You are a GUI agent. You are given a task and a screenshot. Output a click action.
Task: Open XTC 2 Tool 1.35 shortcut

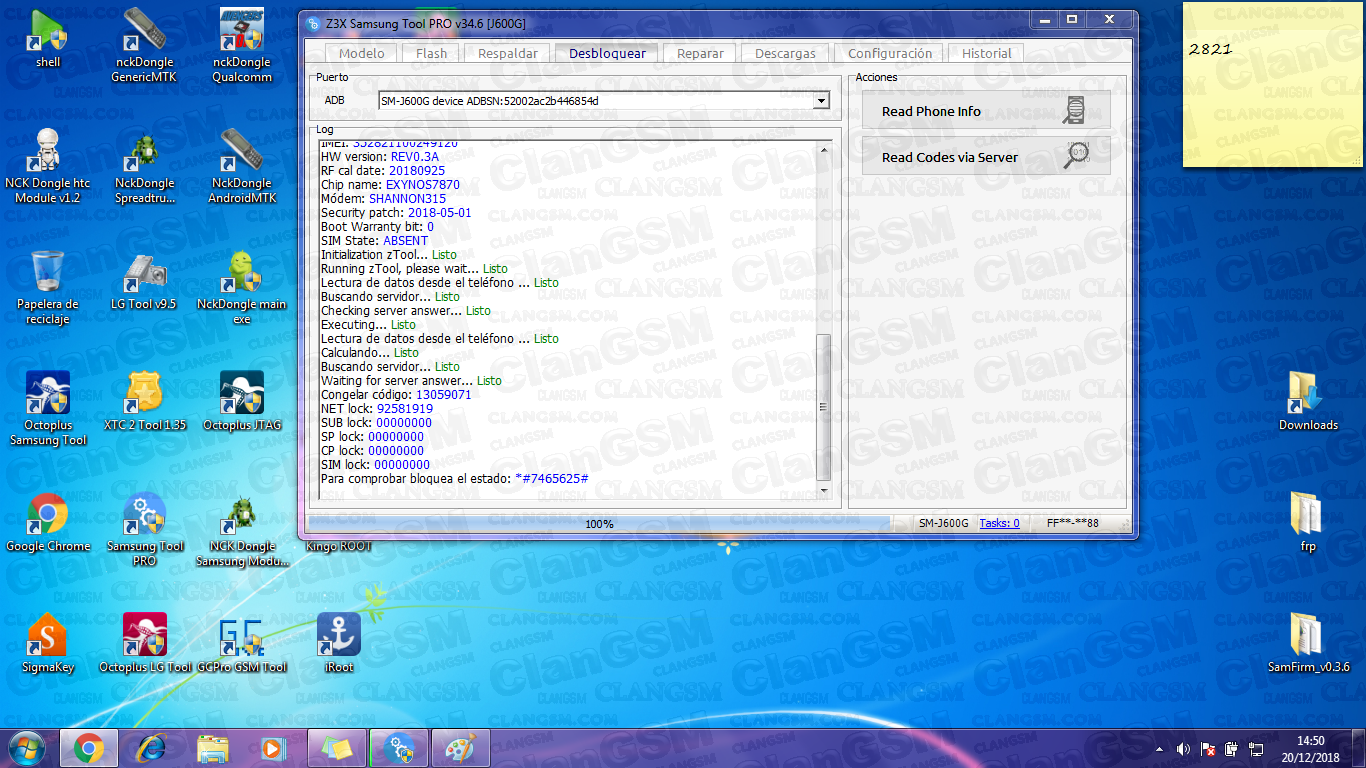tap(145, 402)
